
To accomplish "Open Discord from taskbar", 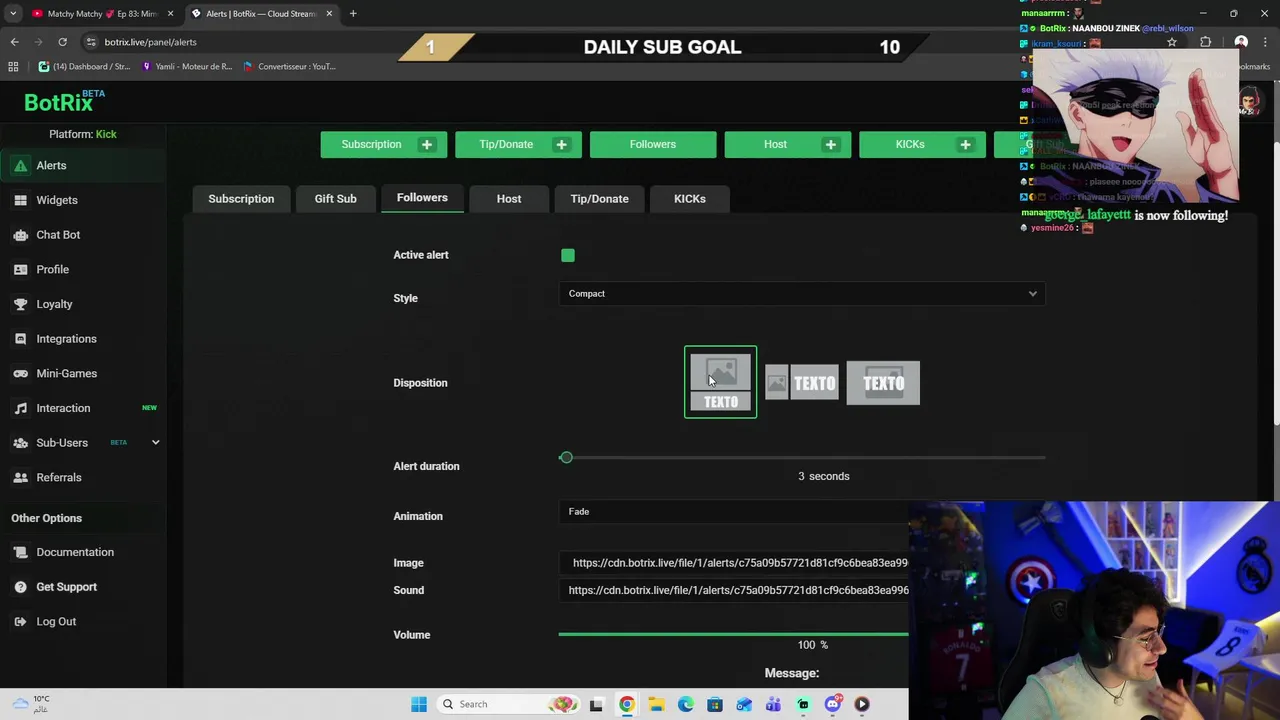I will tap(832, 704).
